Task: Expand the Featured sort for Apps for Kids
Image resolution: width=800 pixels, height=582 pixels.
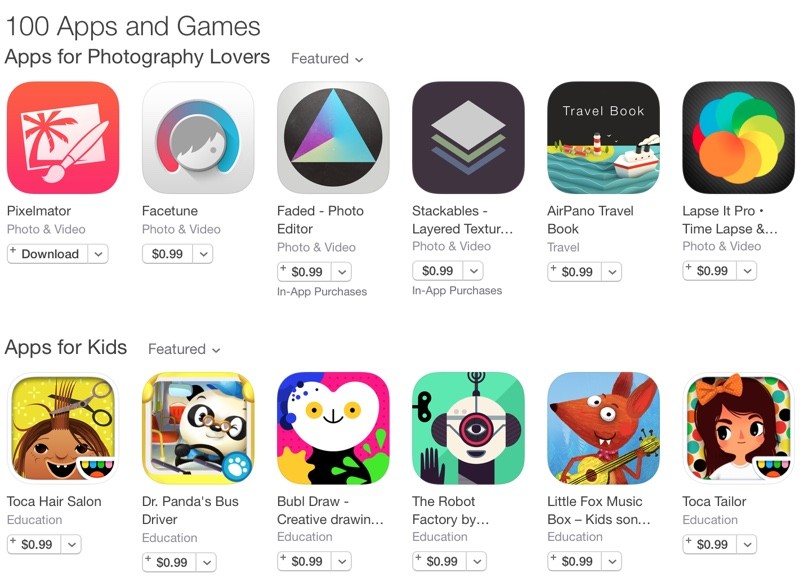Action: (x=184, y=349)
